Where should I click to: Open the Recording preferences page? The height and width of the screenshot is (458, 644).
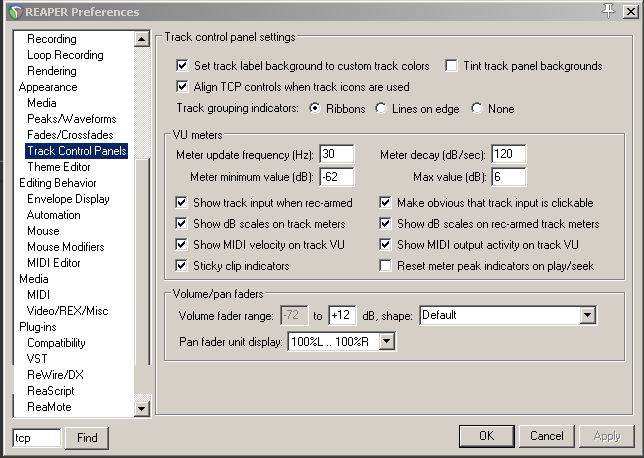click(x=52, y=39)
